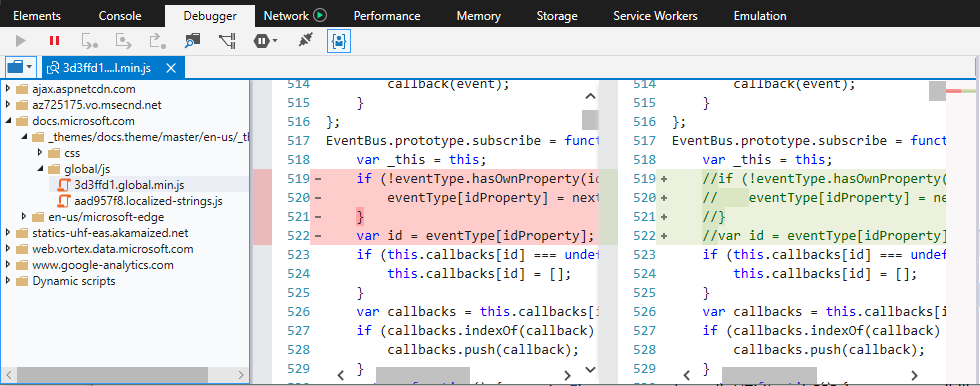980x386 pixels.
Task: Click the Step out icon
Action: click(157, 41)
